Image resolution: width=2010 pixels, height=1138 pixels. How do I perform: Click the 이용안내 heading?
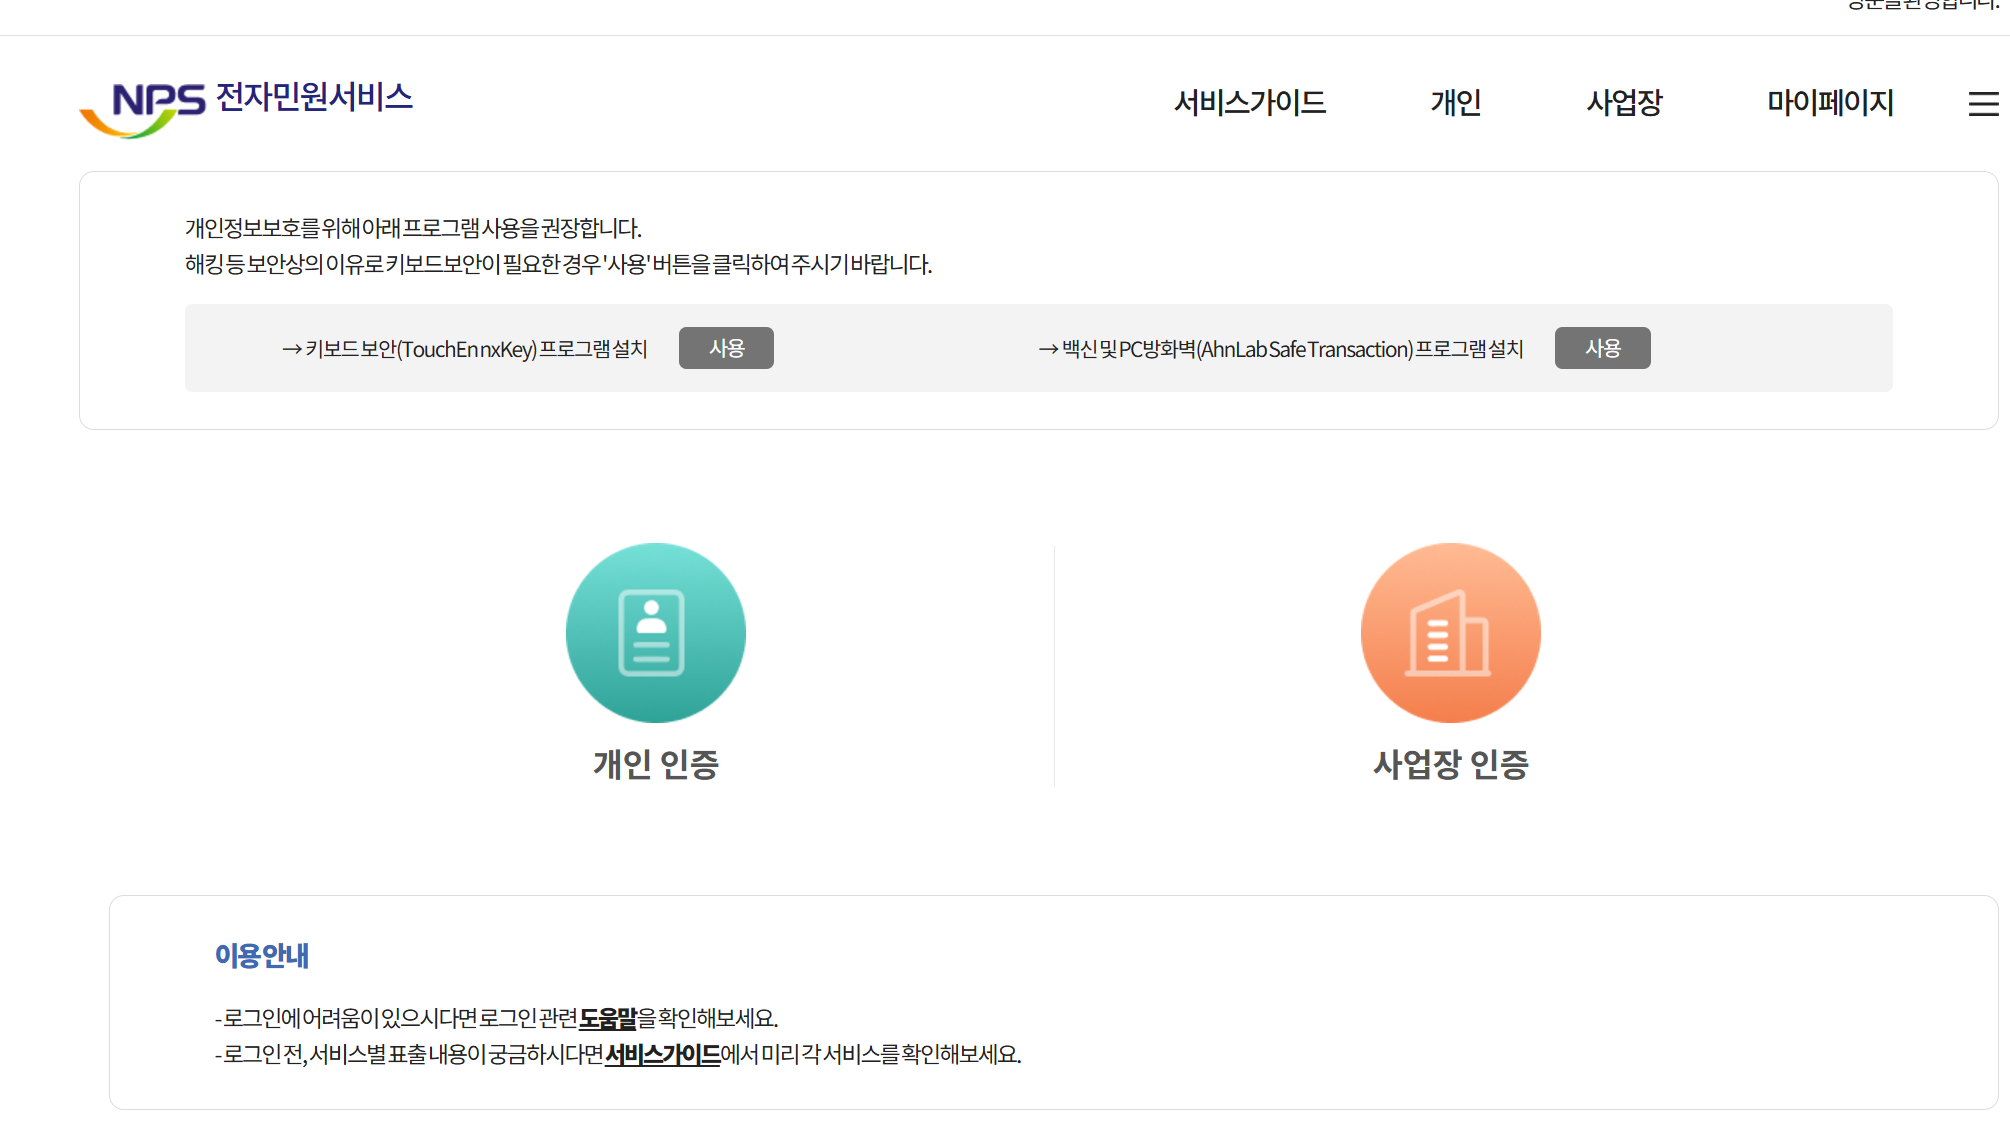pyautogui.click(x=262, y=956)
